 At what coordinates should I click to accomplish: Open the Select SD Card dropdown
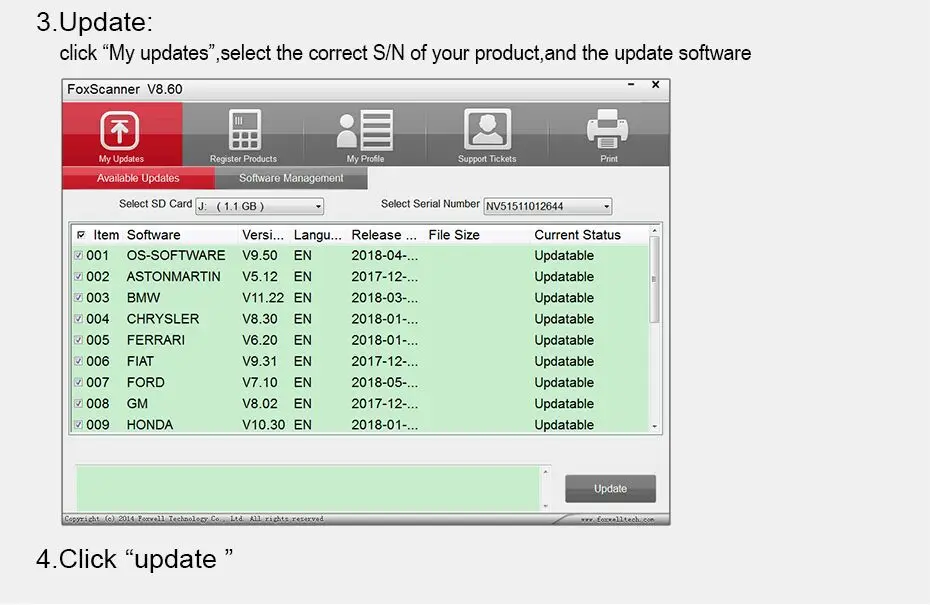pos(260,206)
